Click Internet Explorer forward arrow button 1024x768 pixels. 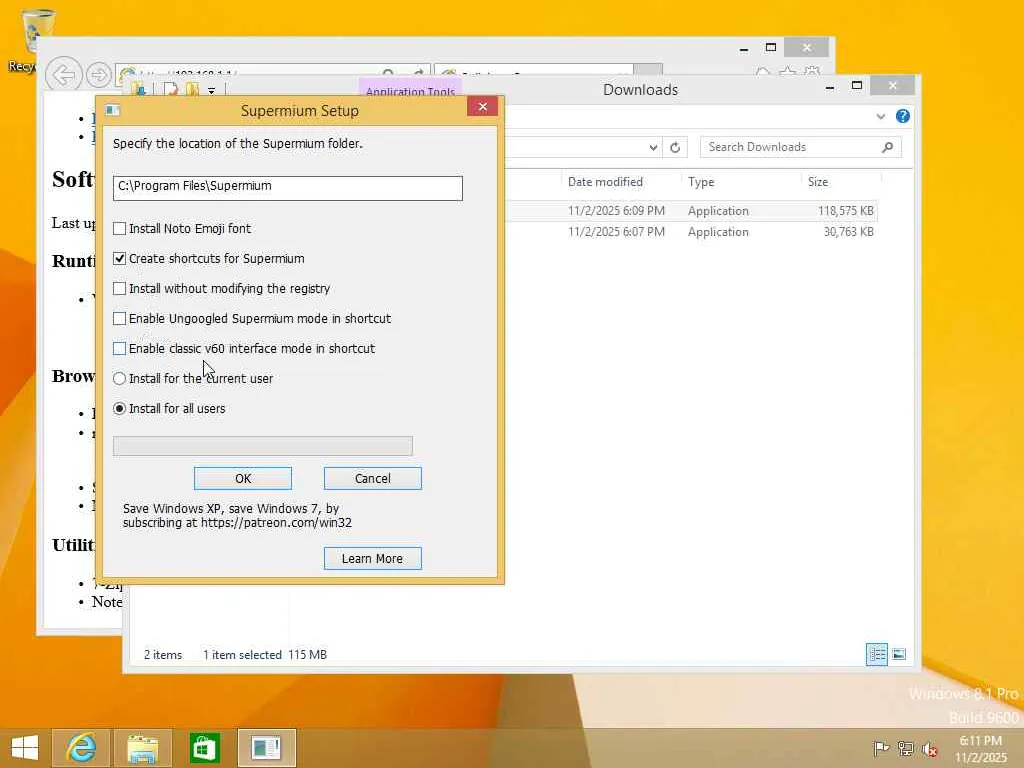coord(99,75)
